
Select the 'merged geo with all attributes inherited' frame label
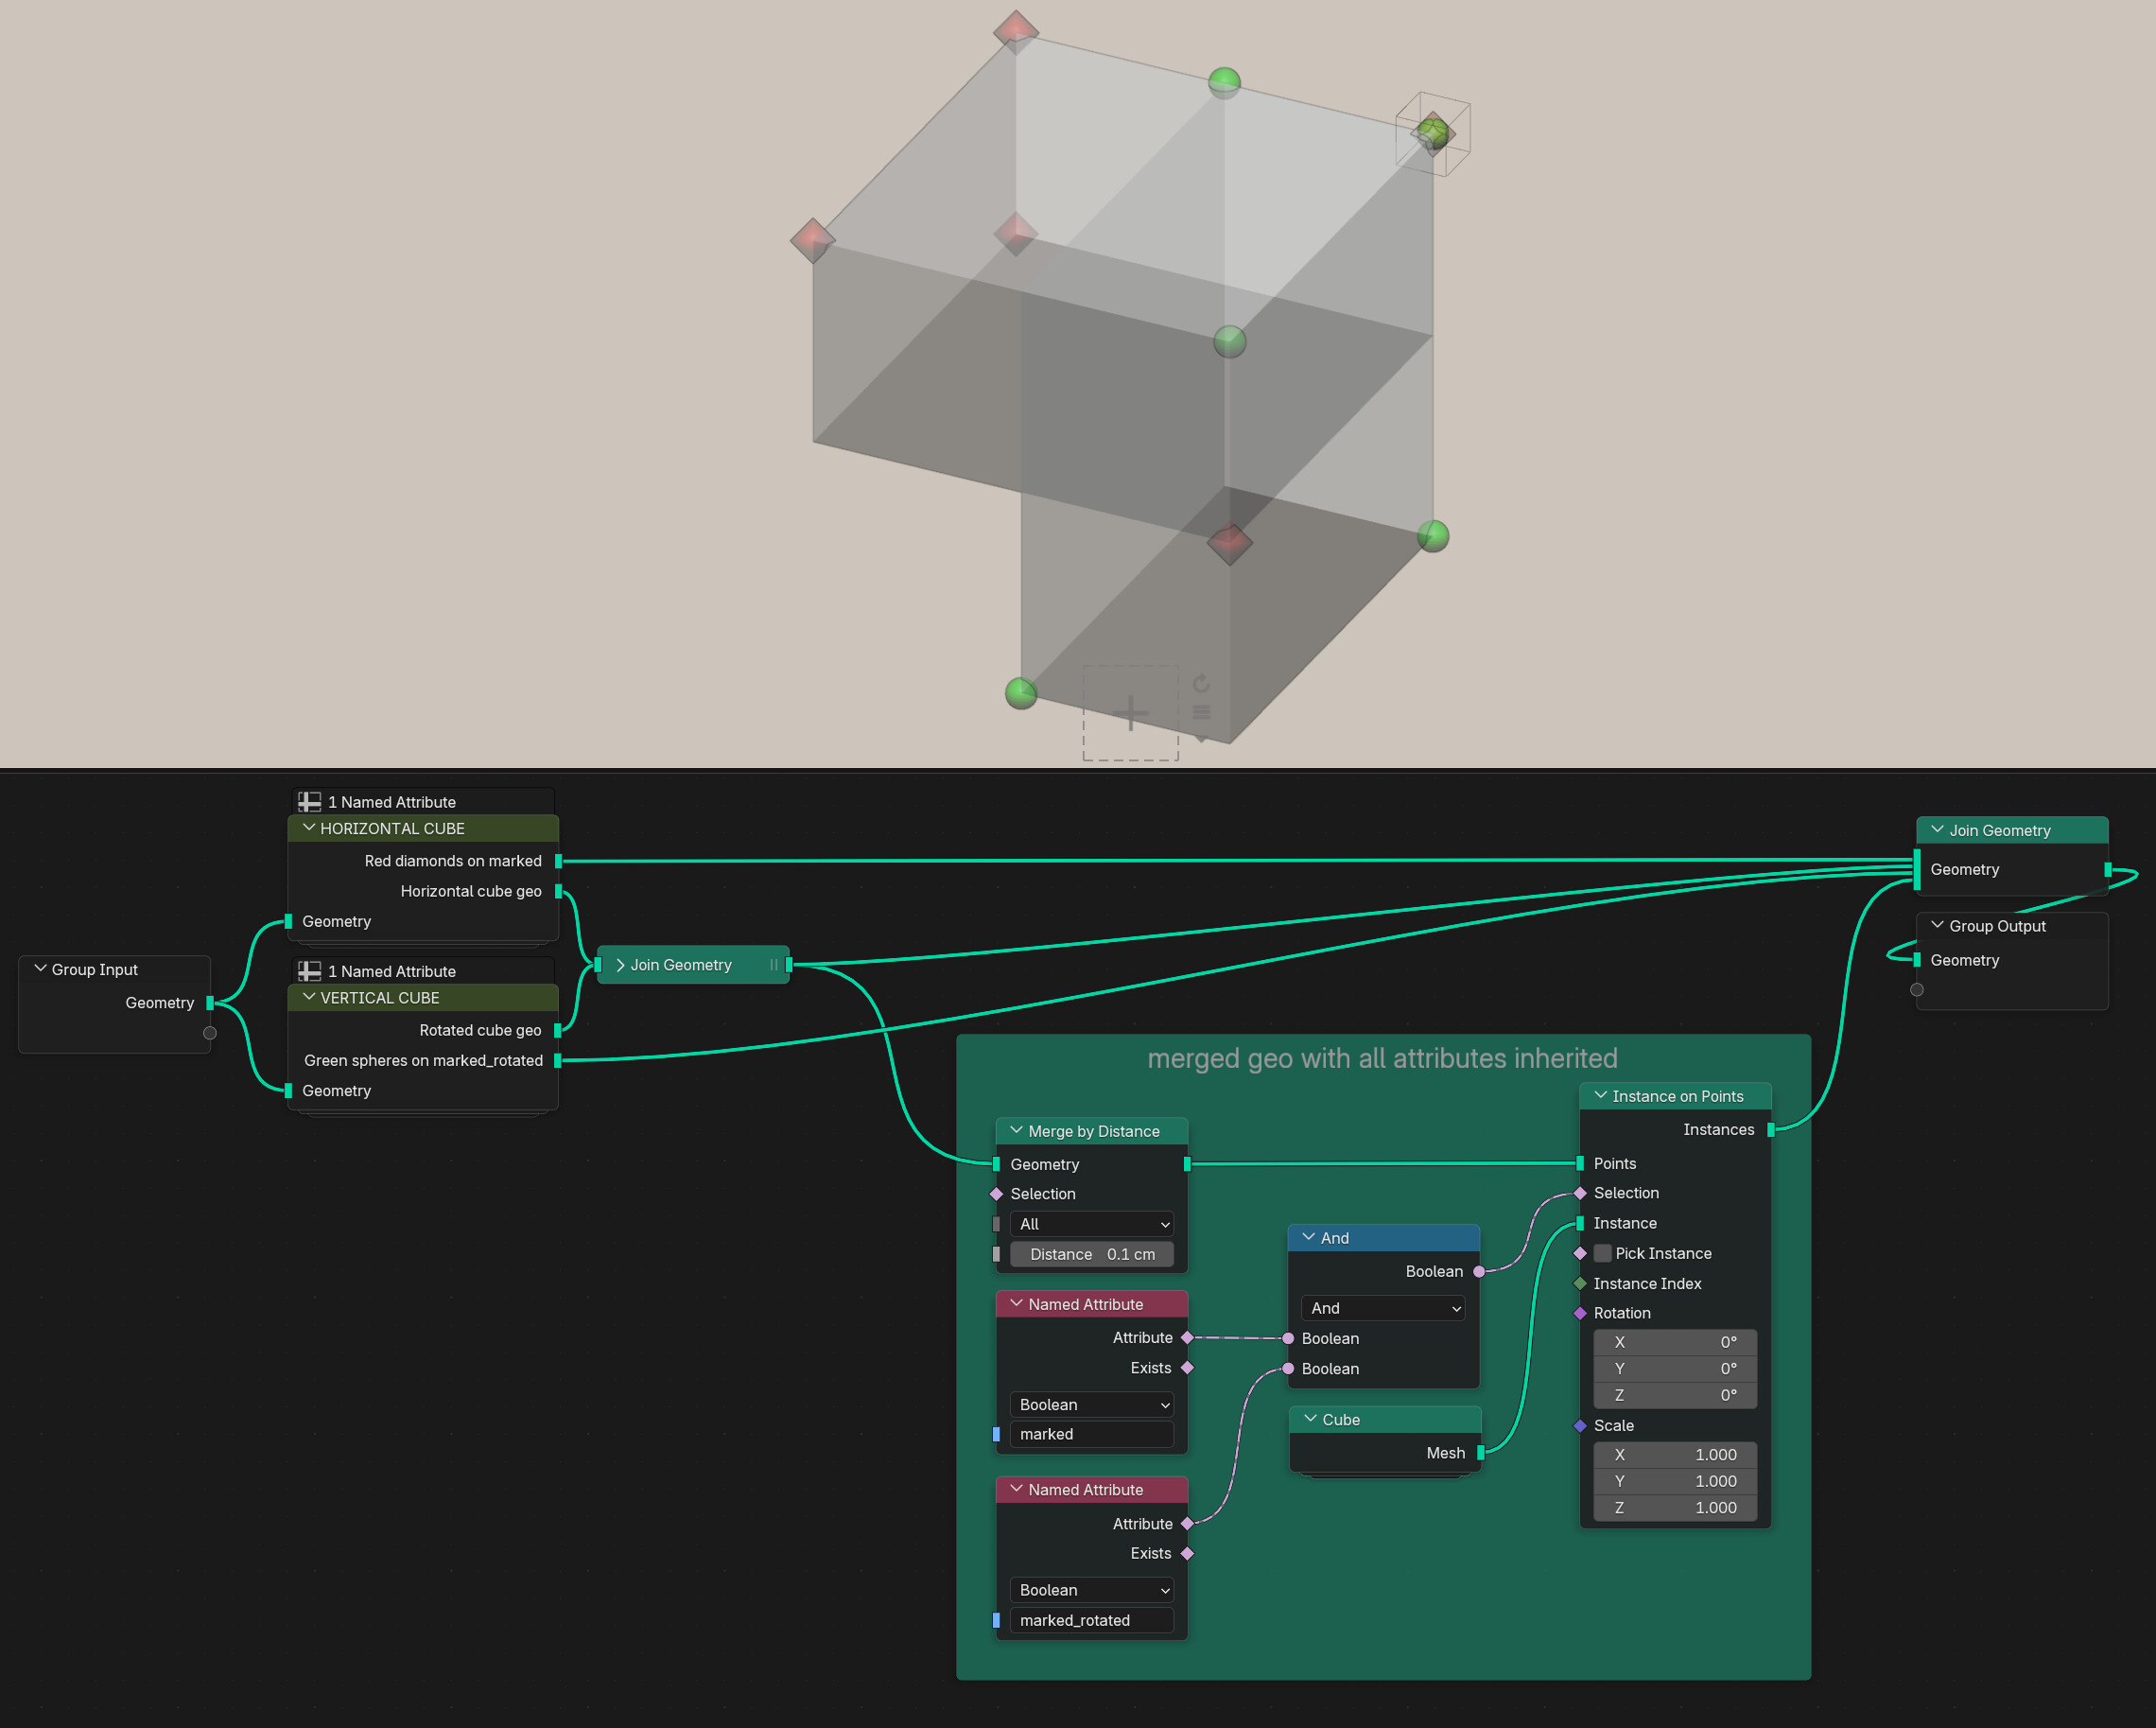(x=1382, y=1058)
